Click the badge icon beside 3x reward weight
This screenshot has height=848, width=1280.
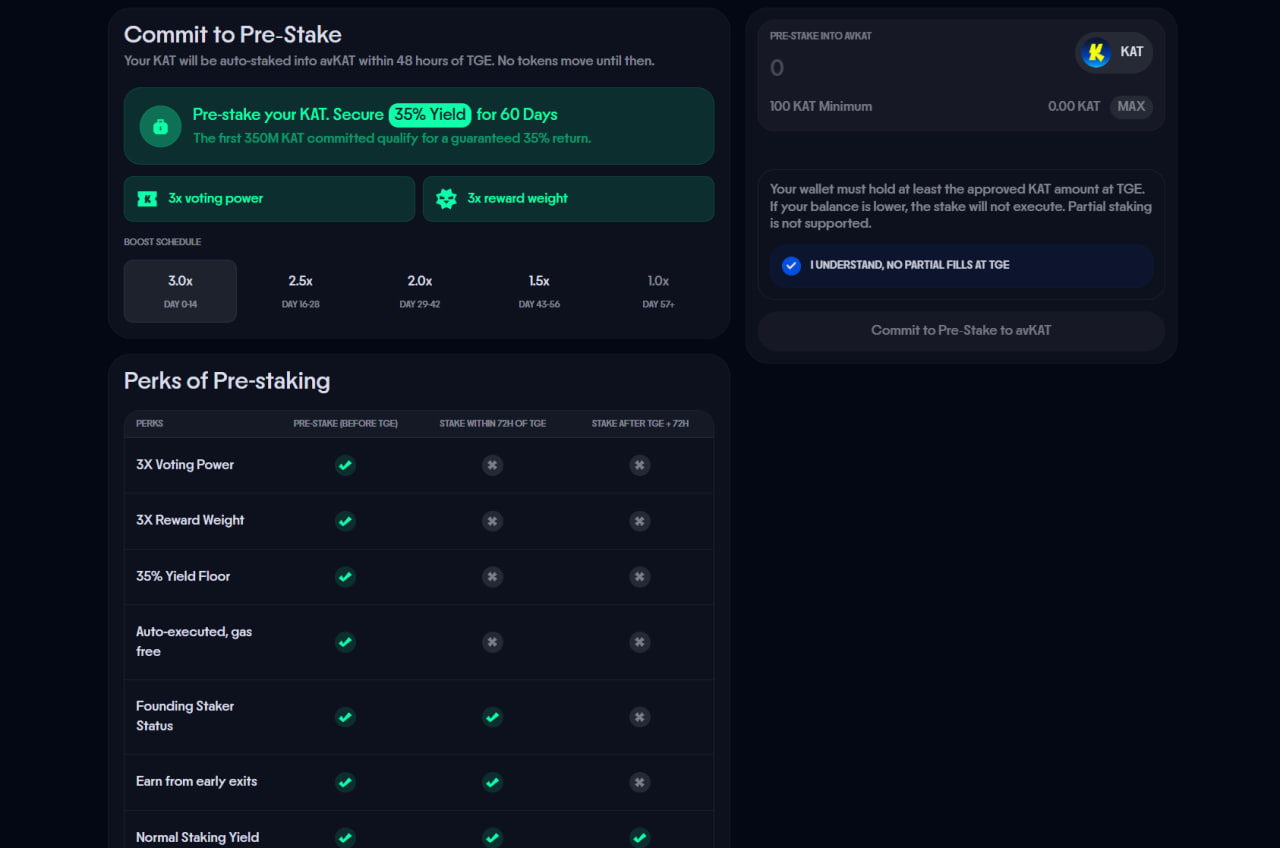pyautogui.click(x=446, y=199)
